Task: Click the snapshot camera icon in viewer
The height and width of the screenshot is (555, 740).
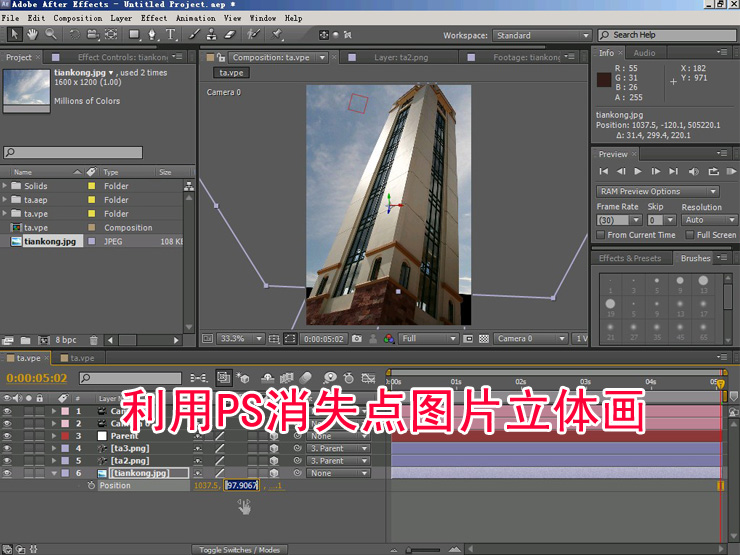Action: pyautogui.click(x=357, y=339)
